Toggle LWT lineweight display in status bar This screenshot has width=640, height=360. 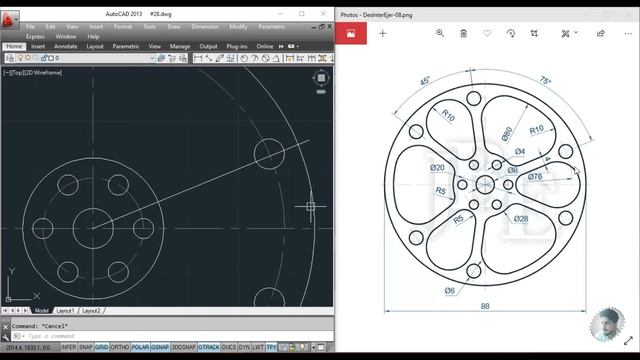tap(258, 347)
